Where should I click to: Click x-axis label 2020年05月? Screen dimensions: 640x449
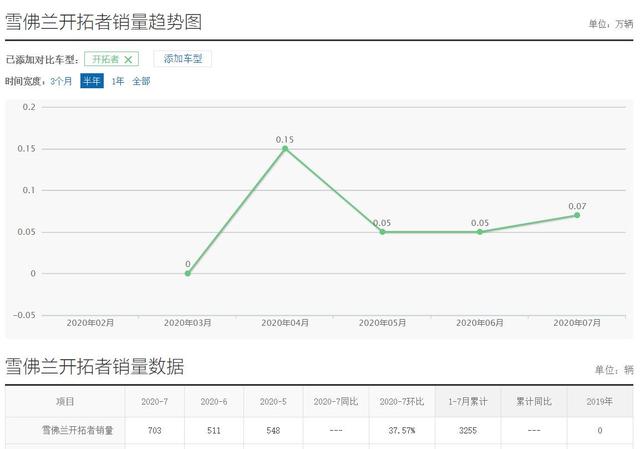tap(382, 323)
